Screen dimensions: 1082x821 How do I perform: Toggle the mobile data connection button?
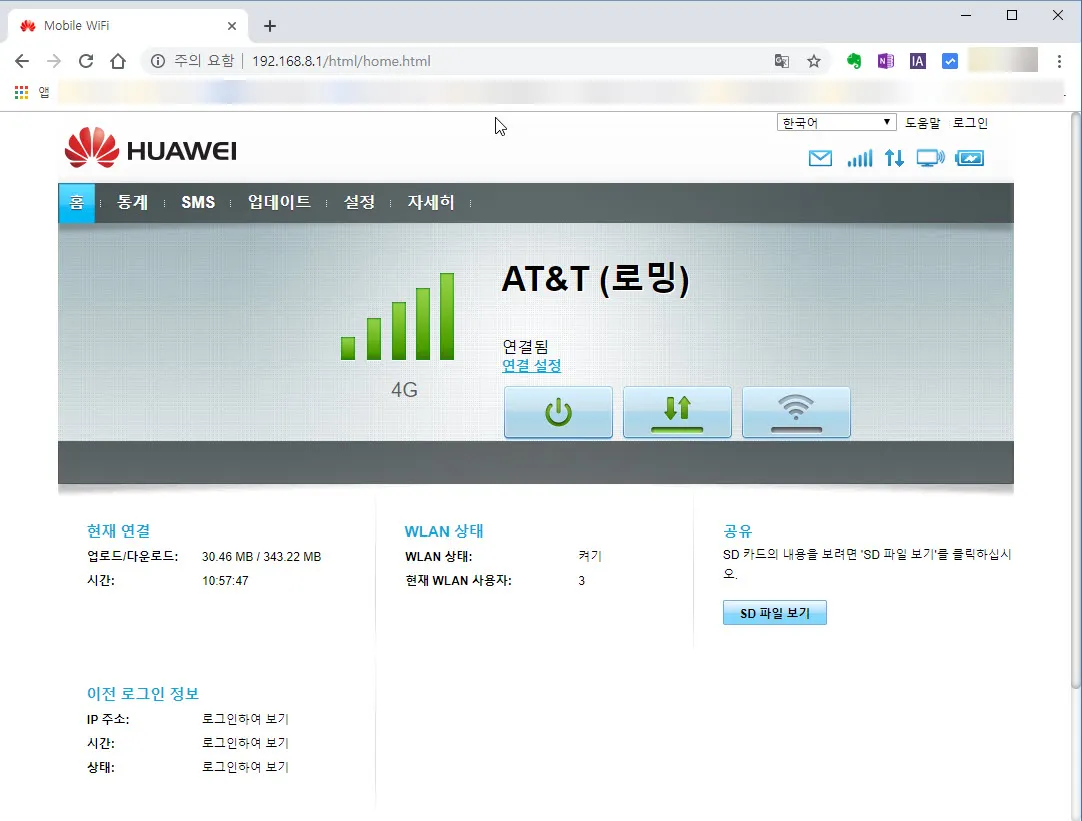677,412
